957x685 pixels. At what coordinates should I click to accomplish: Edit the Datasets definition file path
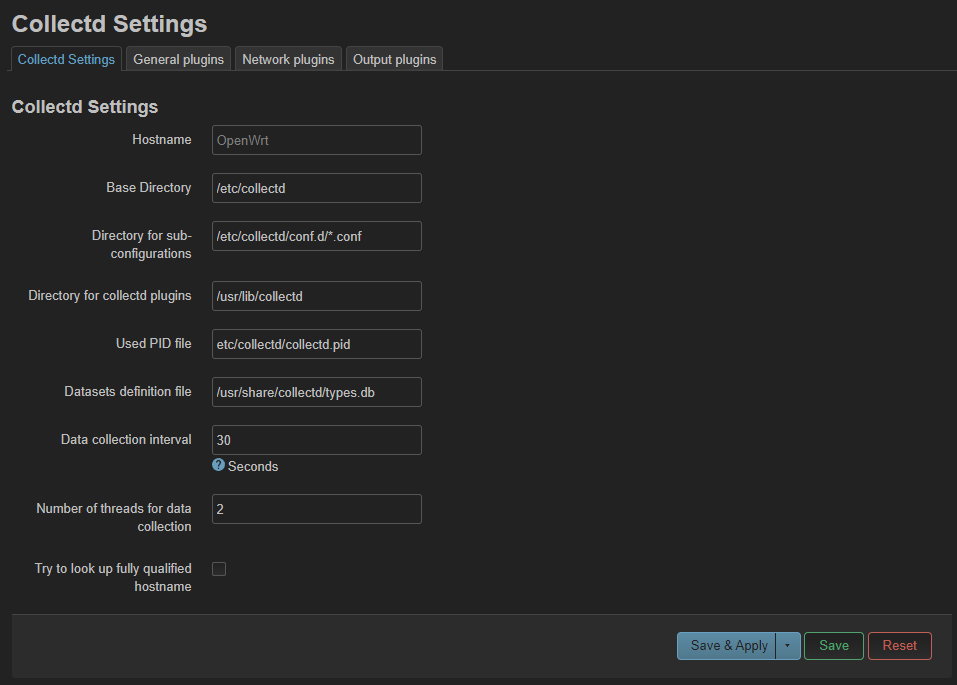point(316,392)
